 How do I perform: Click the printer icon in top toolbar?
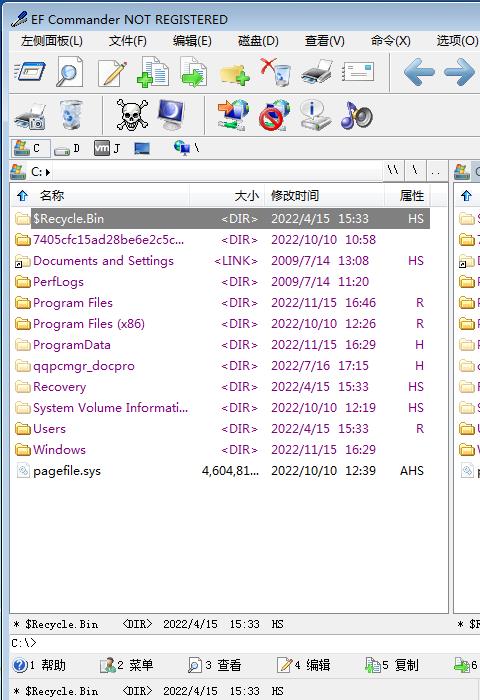pos(317,72)
